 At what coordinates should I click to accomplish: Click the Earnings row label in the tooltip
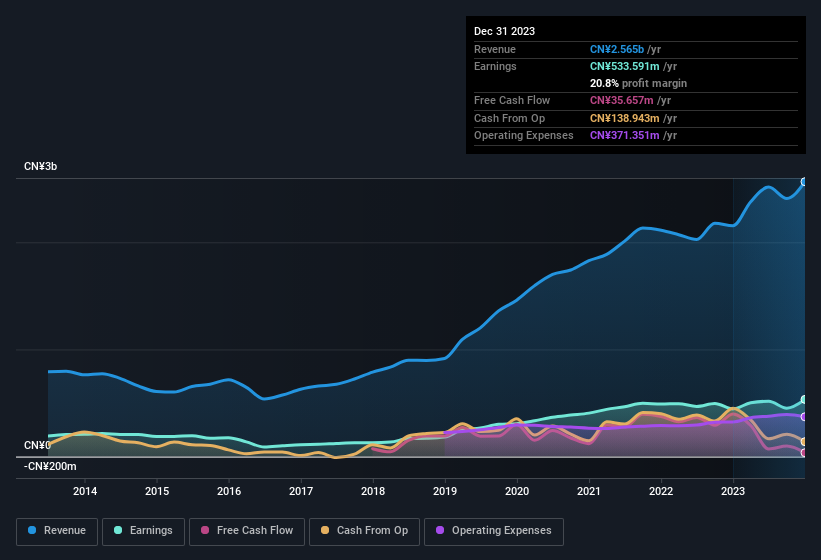pos(495,66)
